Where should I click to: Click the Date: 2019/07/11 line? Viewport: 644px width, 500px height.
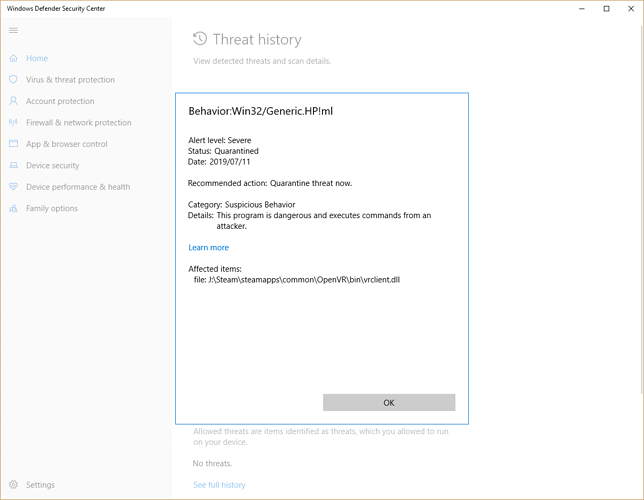[219, 161]
